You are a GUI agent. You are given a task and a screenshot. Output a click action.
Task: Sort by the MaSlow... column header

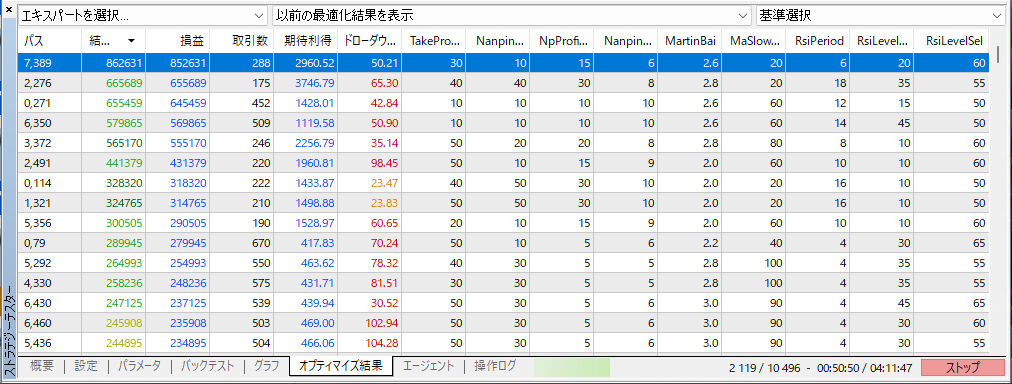(x=754, y=41)
